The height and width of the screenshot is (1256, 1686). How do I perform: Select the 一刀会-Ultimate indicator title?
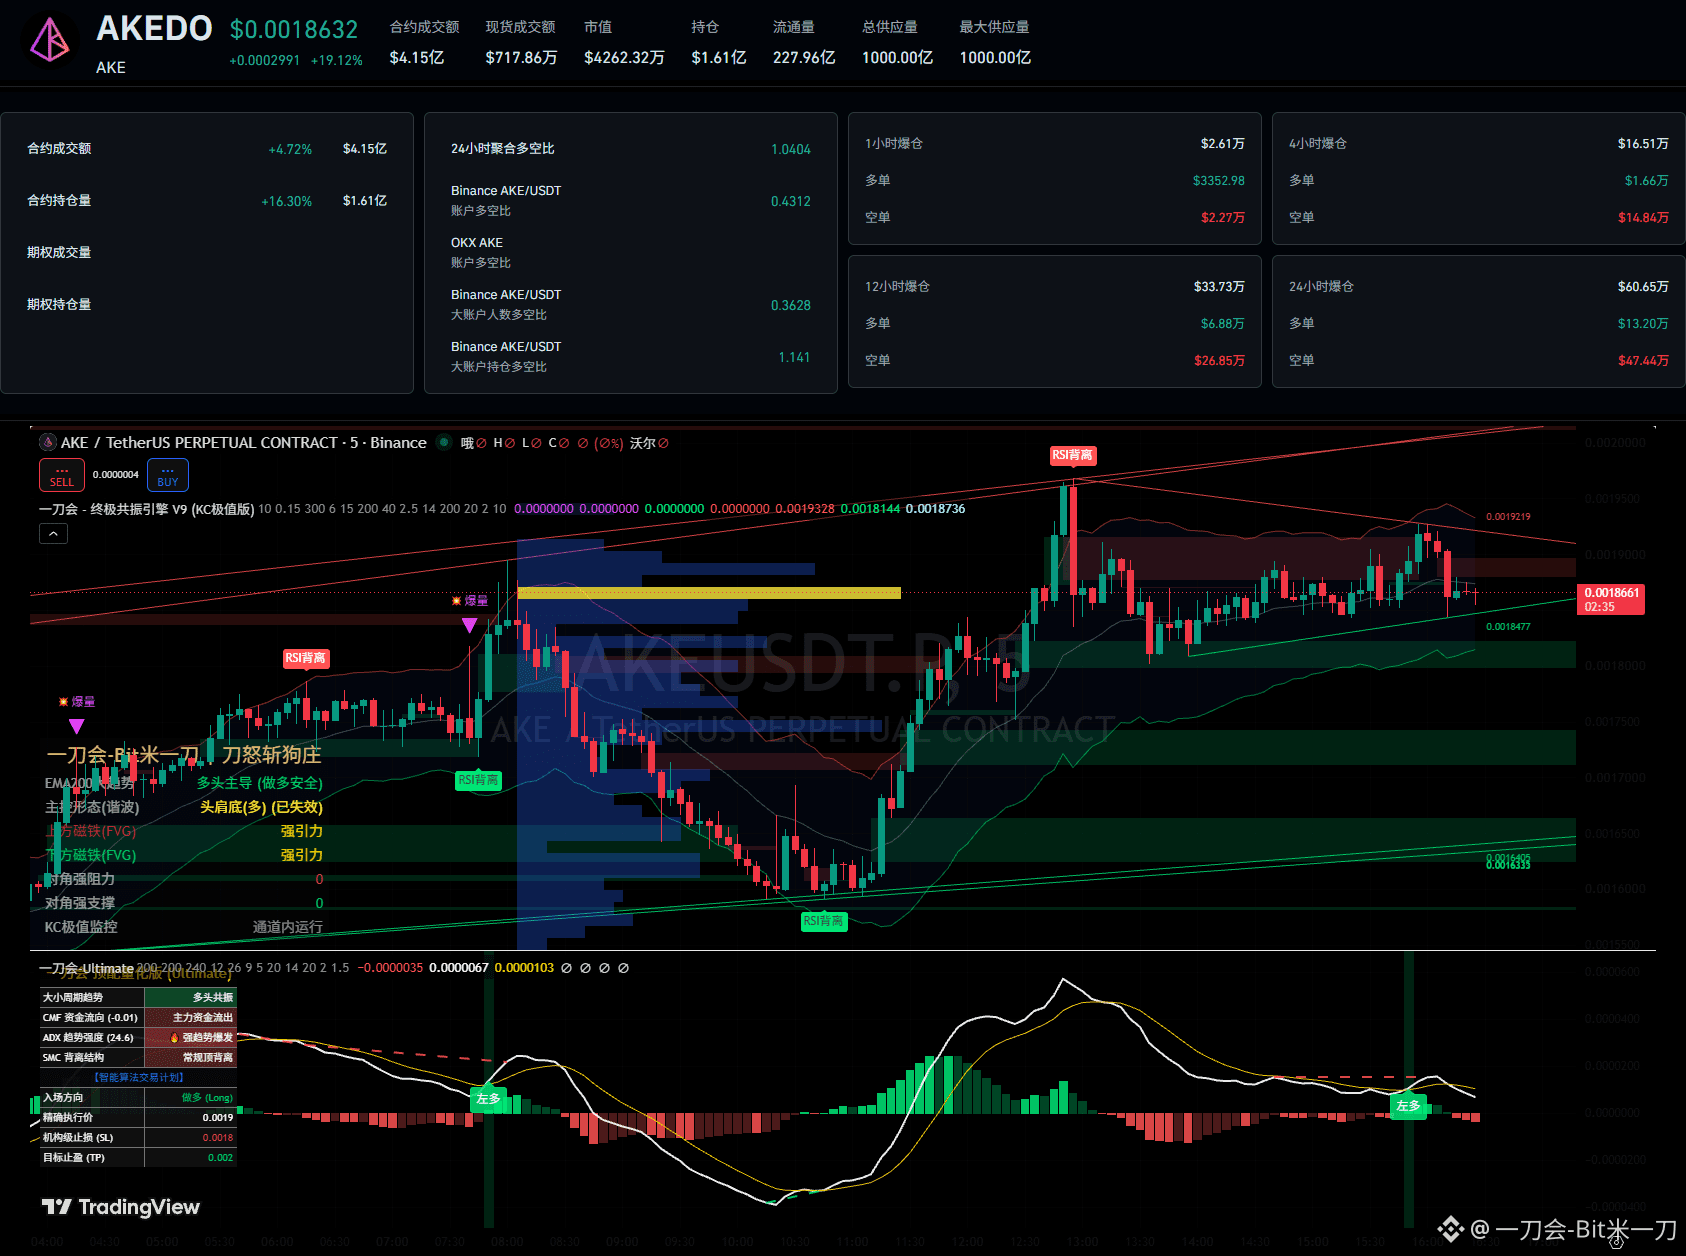pos(86,968)
